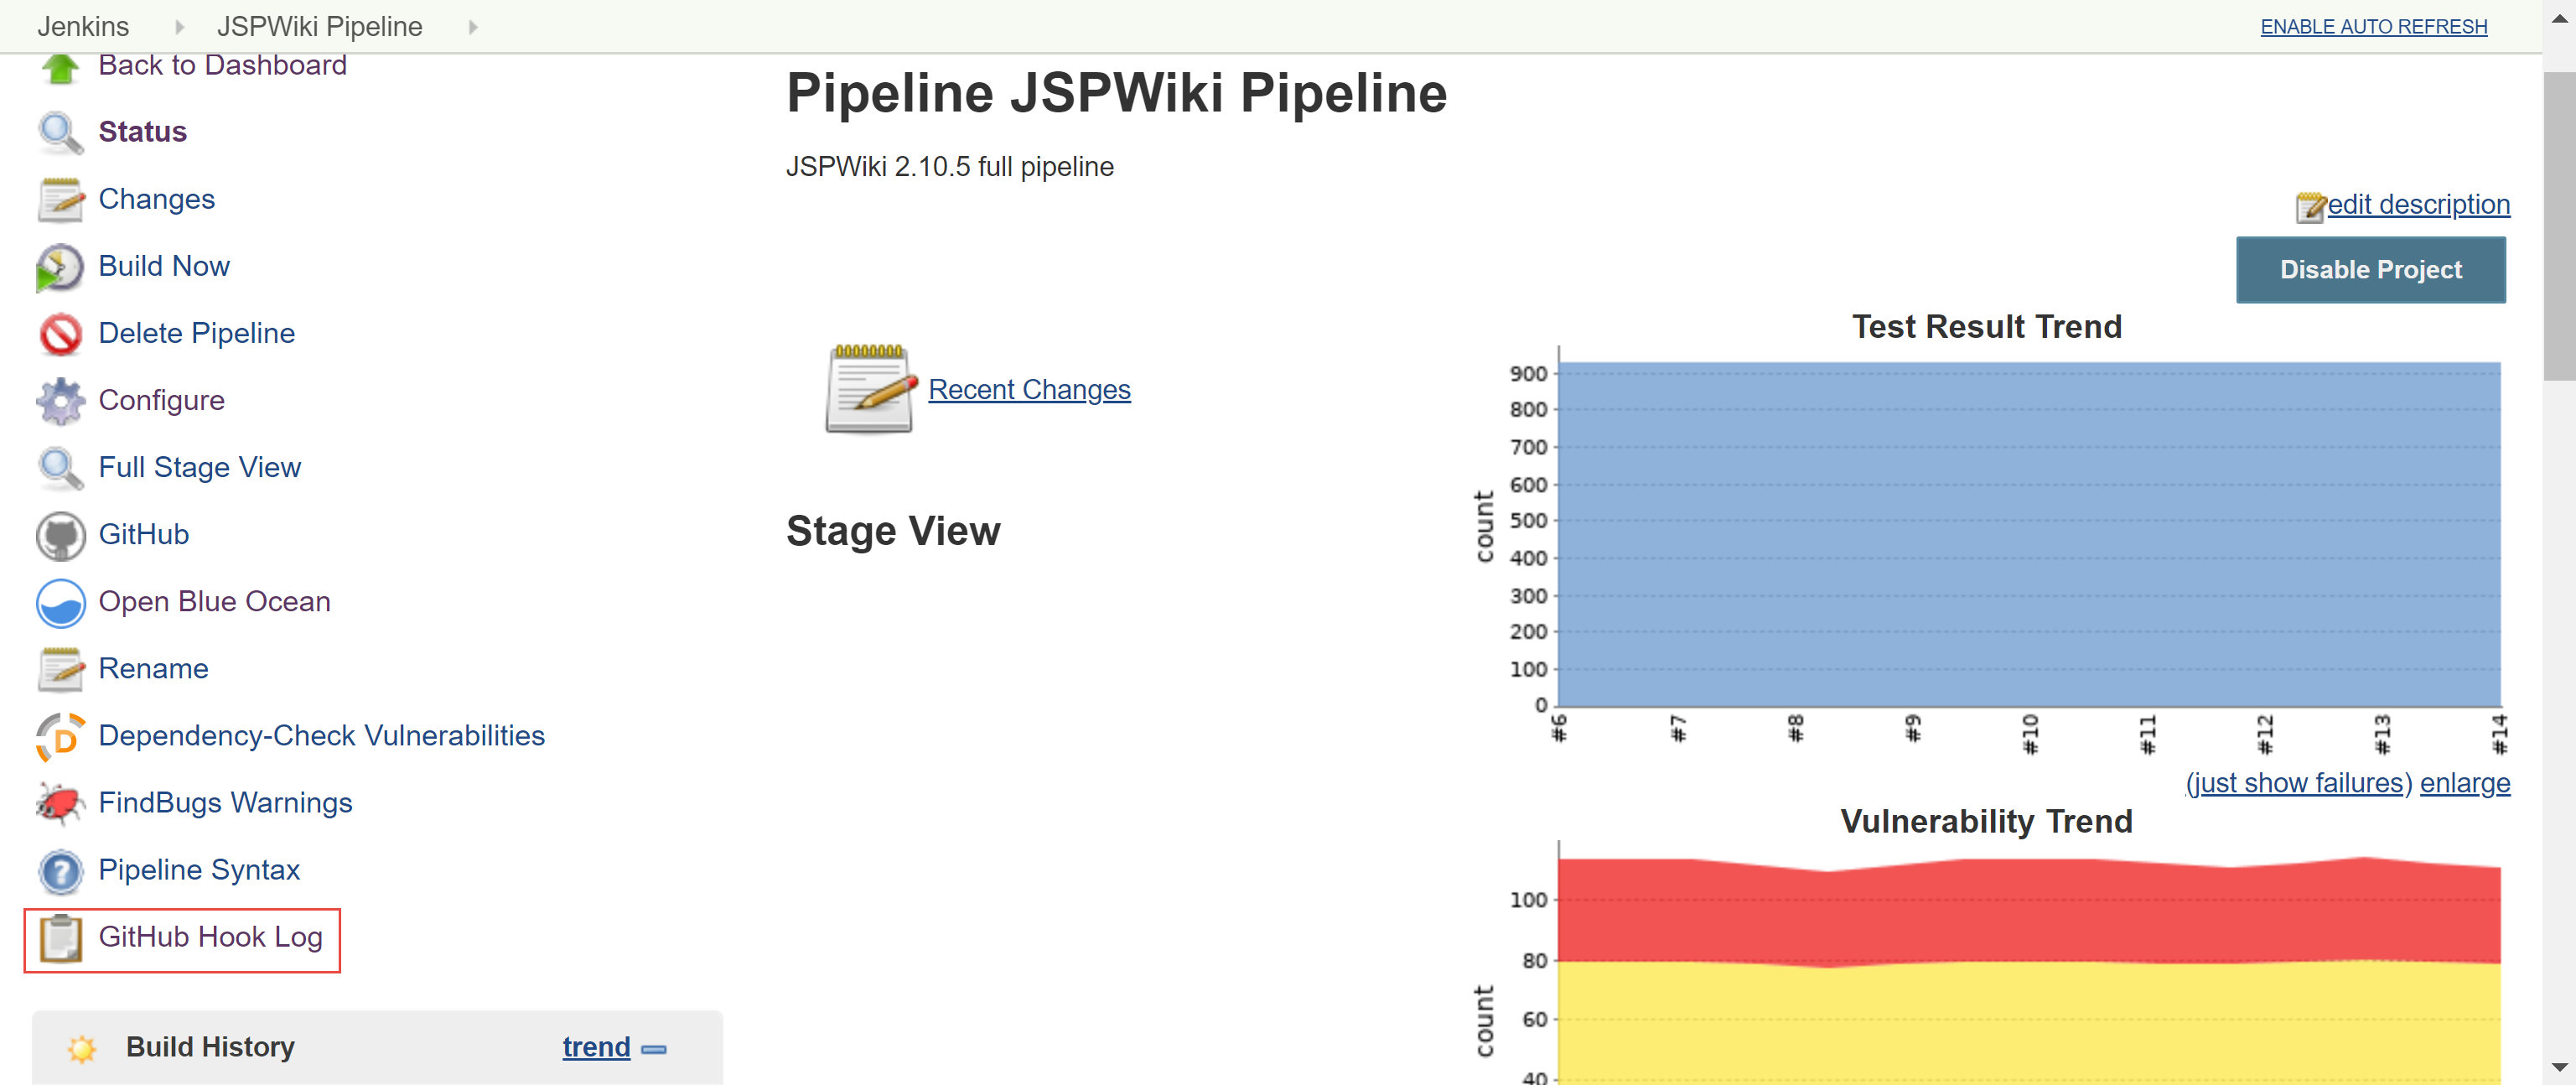Open the Full Stage View link
The width and height of the screenshot is (2576, 1085).
(199, 467)
